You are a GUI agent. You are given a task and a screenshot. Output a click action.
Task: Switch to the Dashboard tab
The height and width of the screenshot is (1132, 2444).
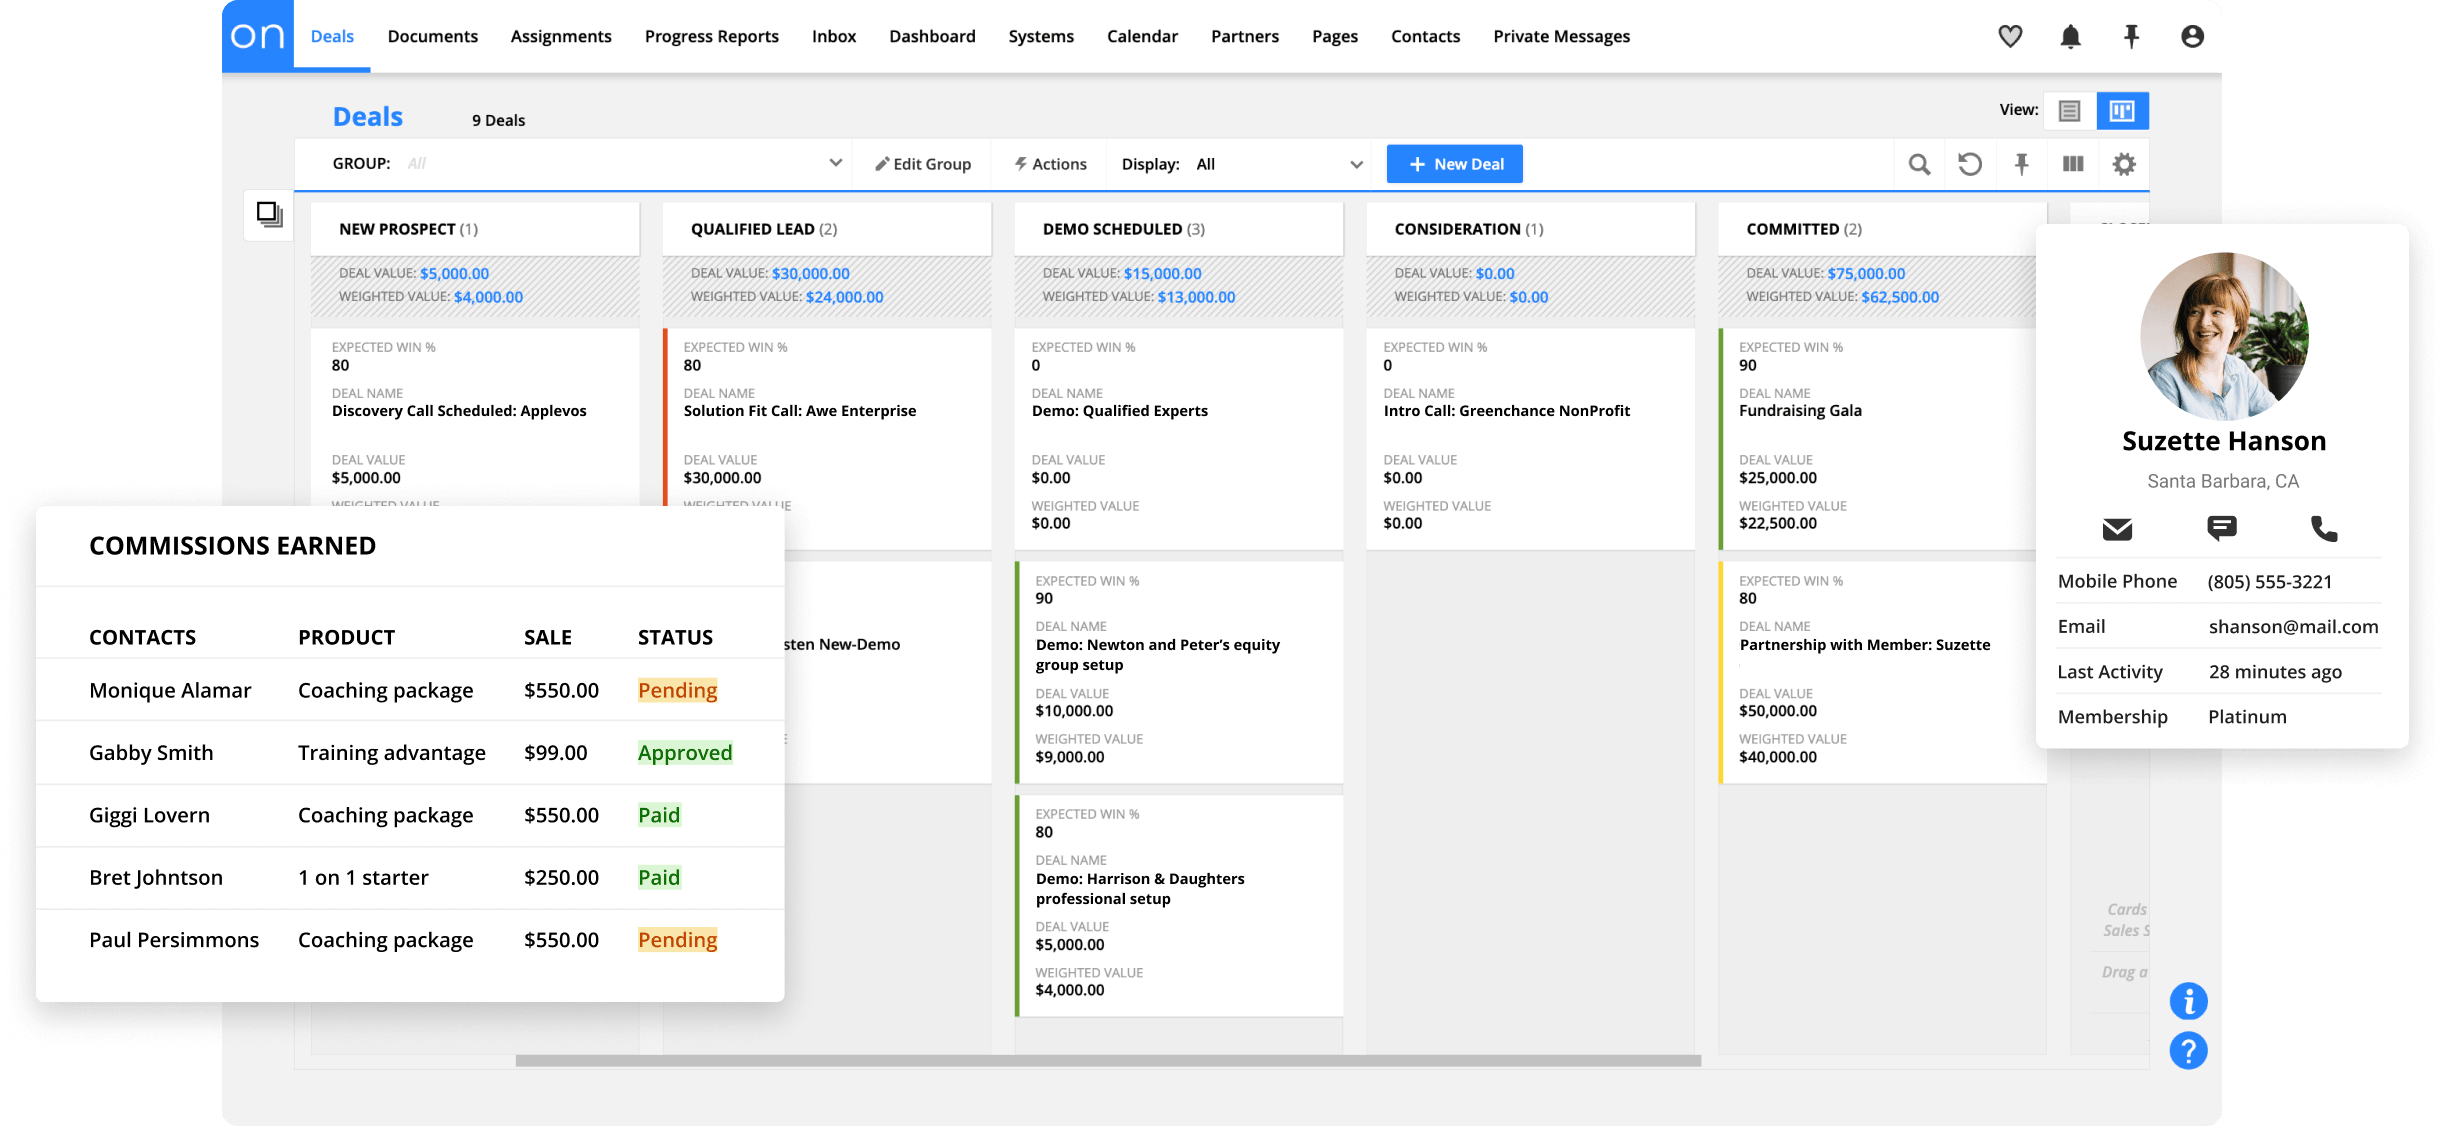[932, 36]
